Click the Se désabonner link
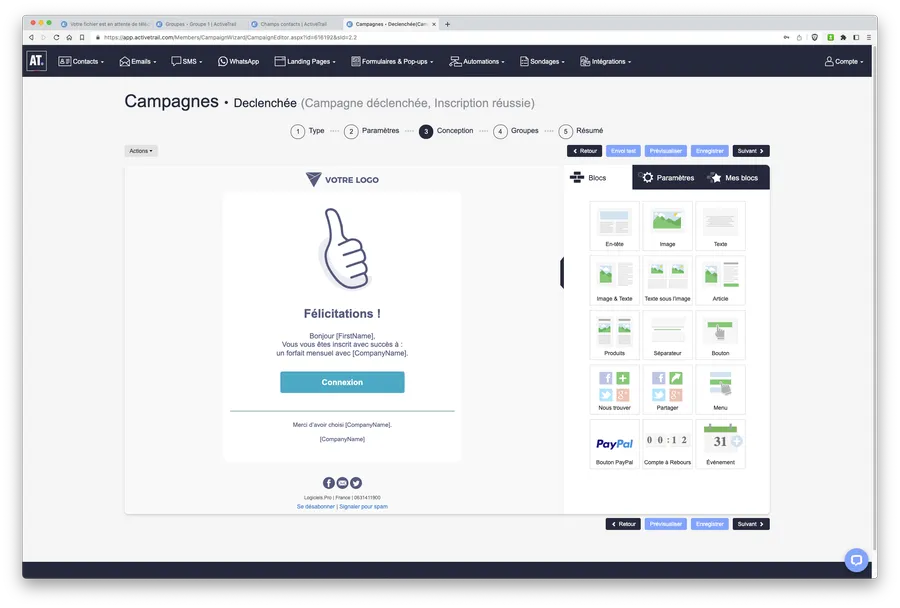900x608 pixels. (316, 507)
